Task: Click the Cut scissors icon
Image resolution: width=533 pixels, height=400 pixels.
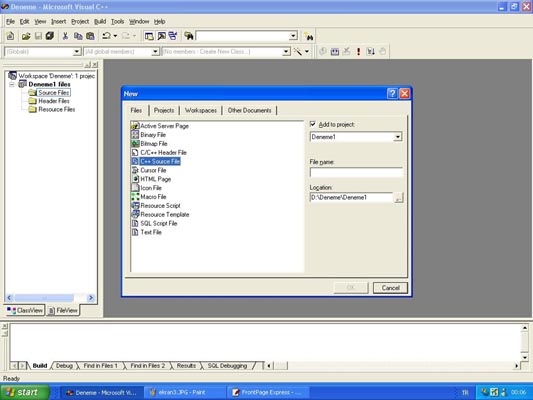Action: (x=65, y=36)
